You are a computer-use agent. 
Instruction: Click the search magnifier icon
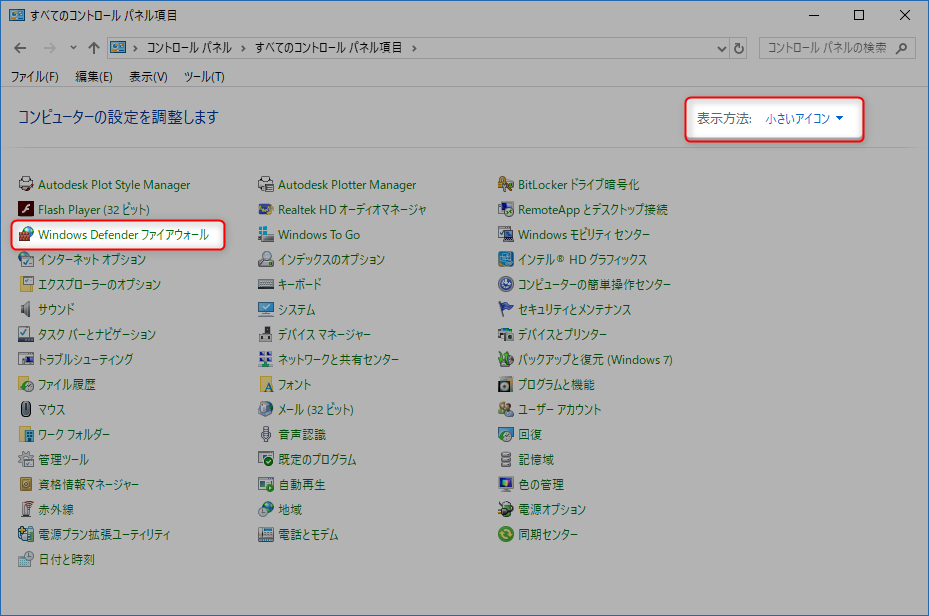pos(902,48)
